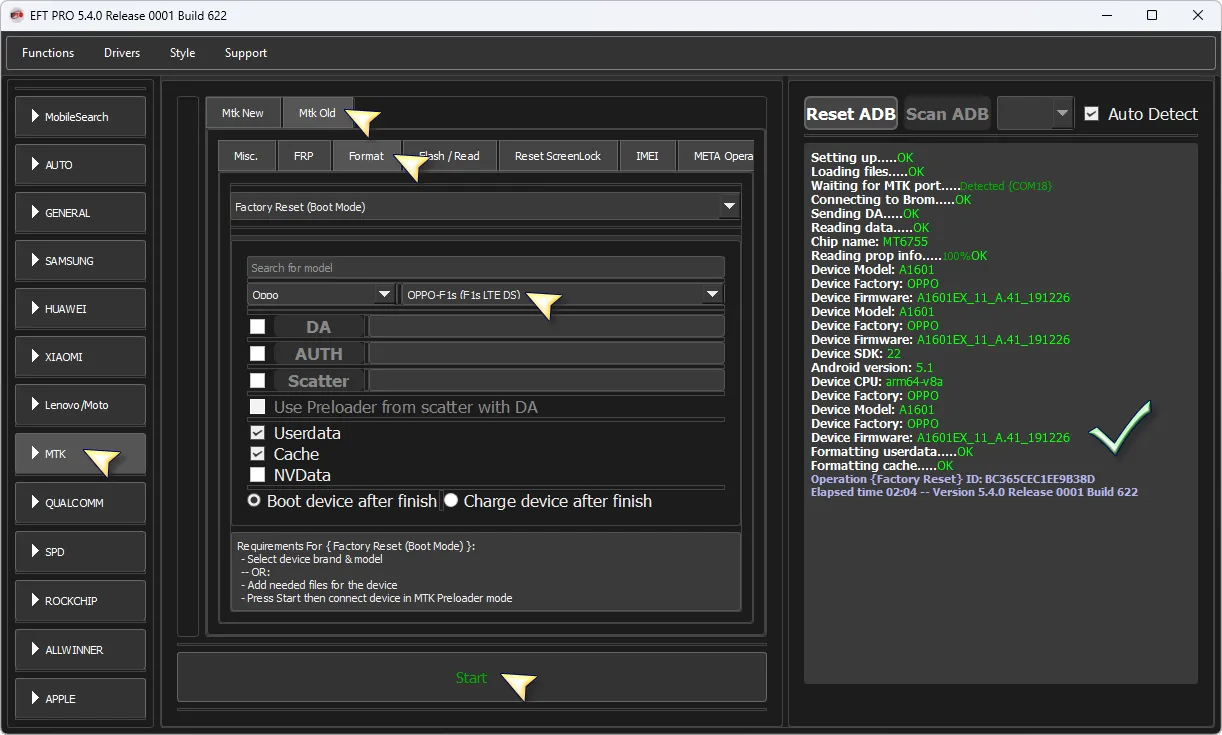Switch to the Mtk New tab
The height and width of the screenshot is (735, 1222).
click(x=243, y=113)
